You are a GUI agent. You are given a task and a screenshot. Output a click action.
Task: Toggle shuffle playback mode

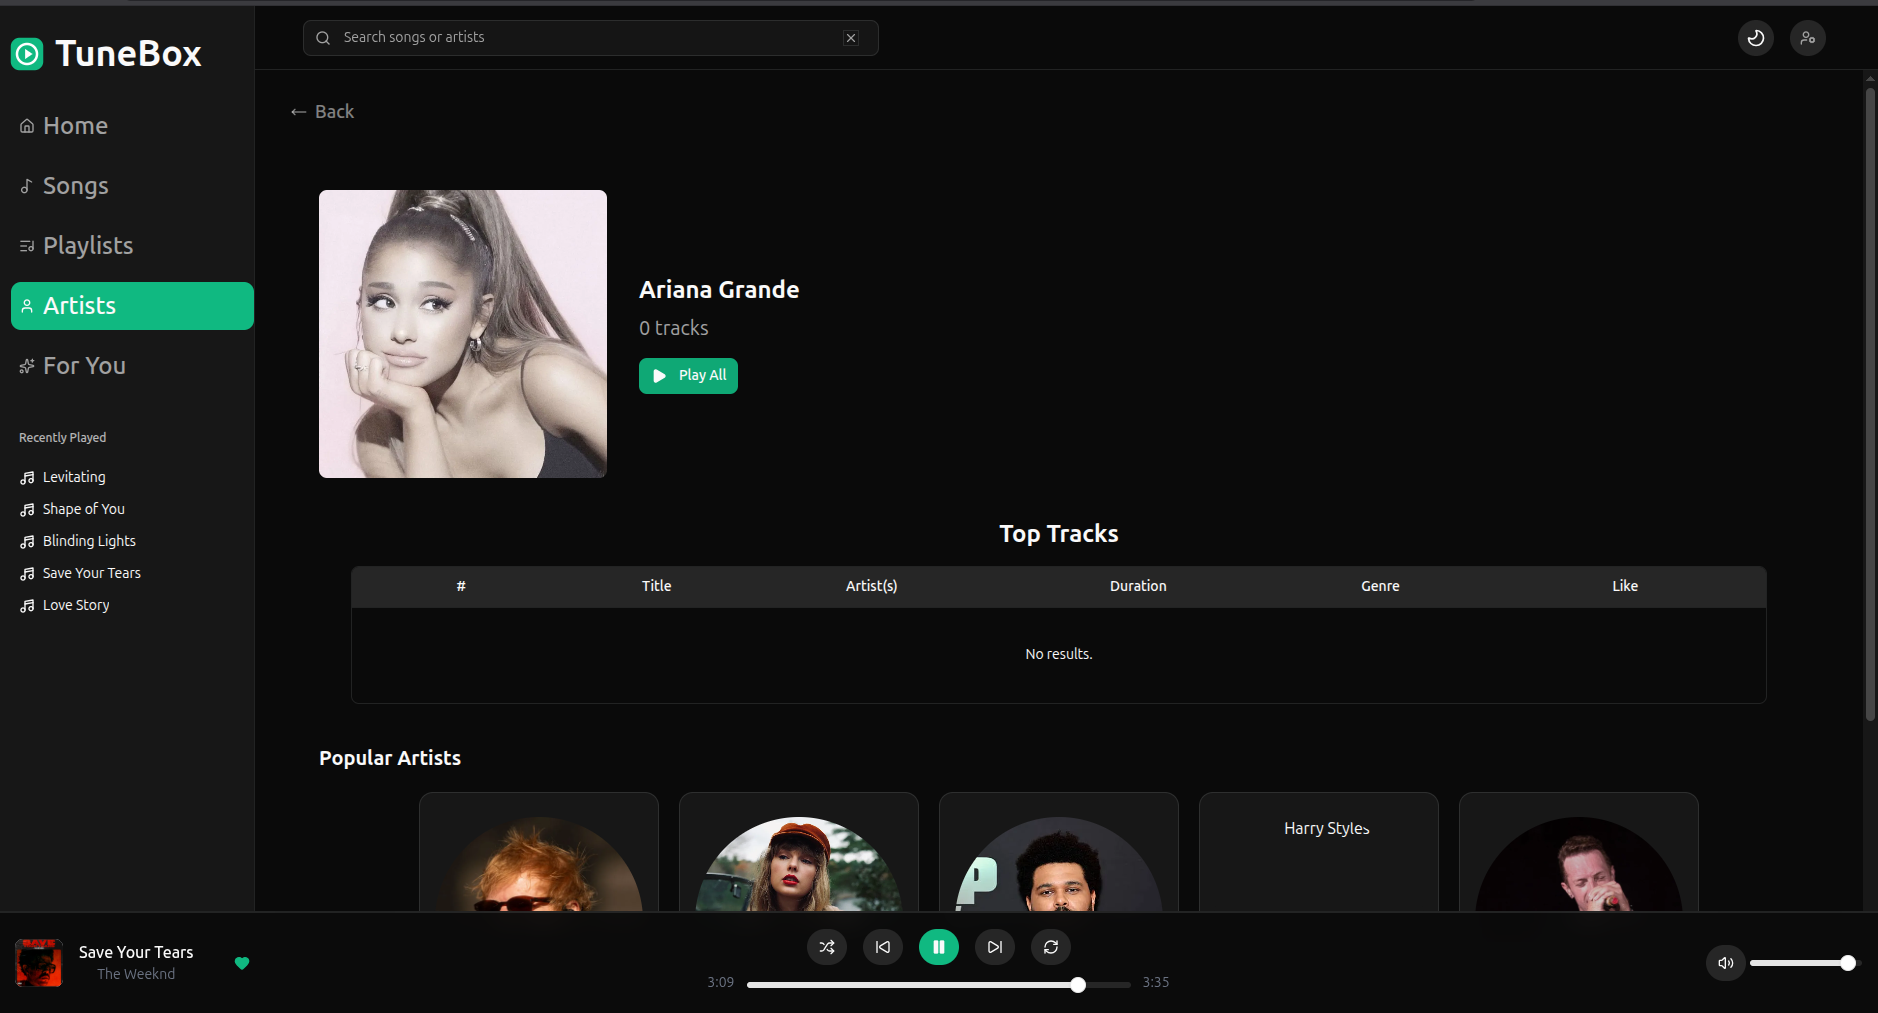pyautogui.click(x=826, y=946)
